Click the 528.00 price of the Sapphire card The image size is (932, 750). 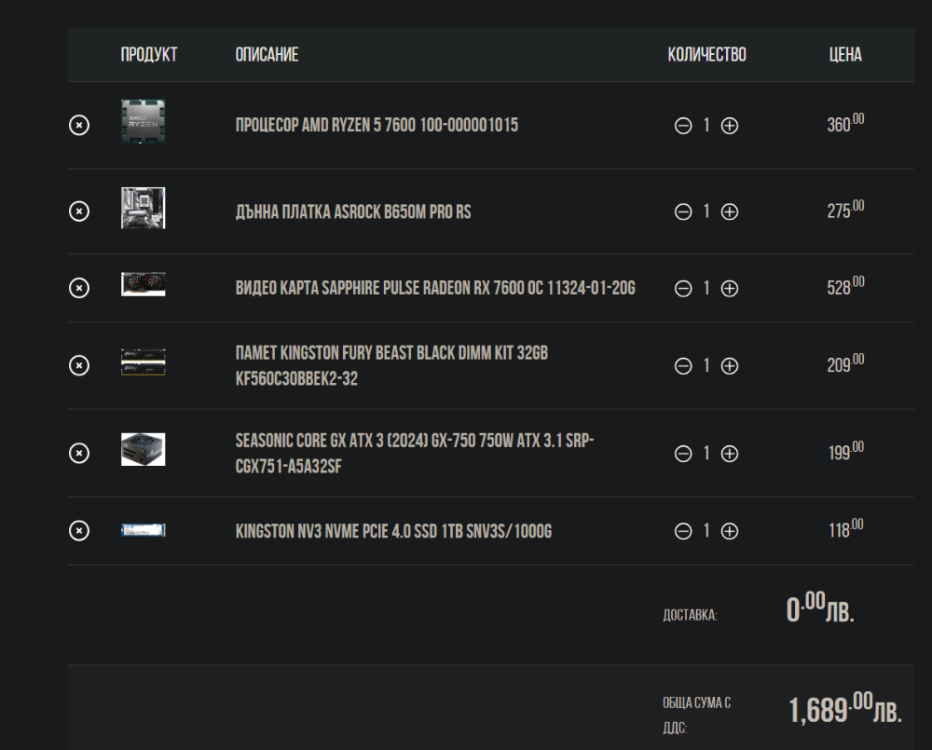(x=845, y=286)
